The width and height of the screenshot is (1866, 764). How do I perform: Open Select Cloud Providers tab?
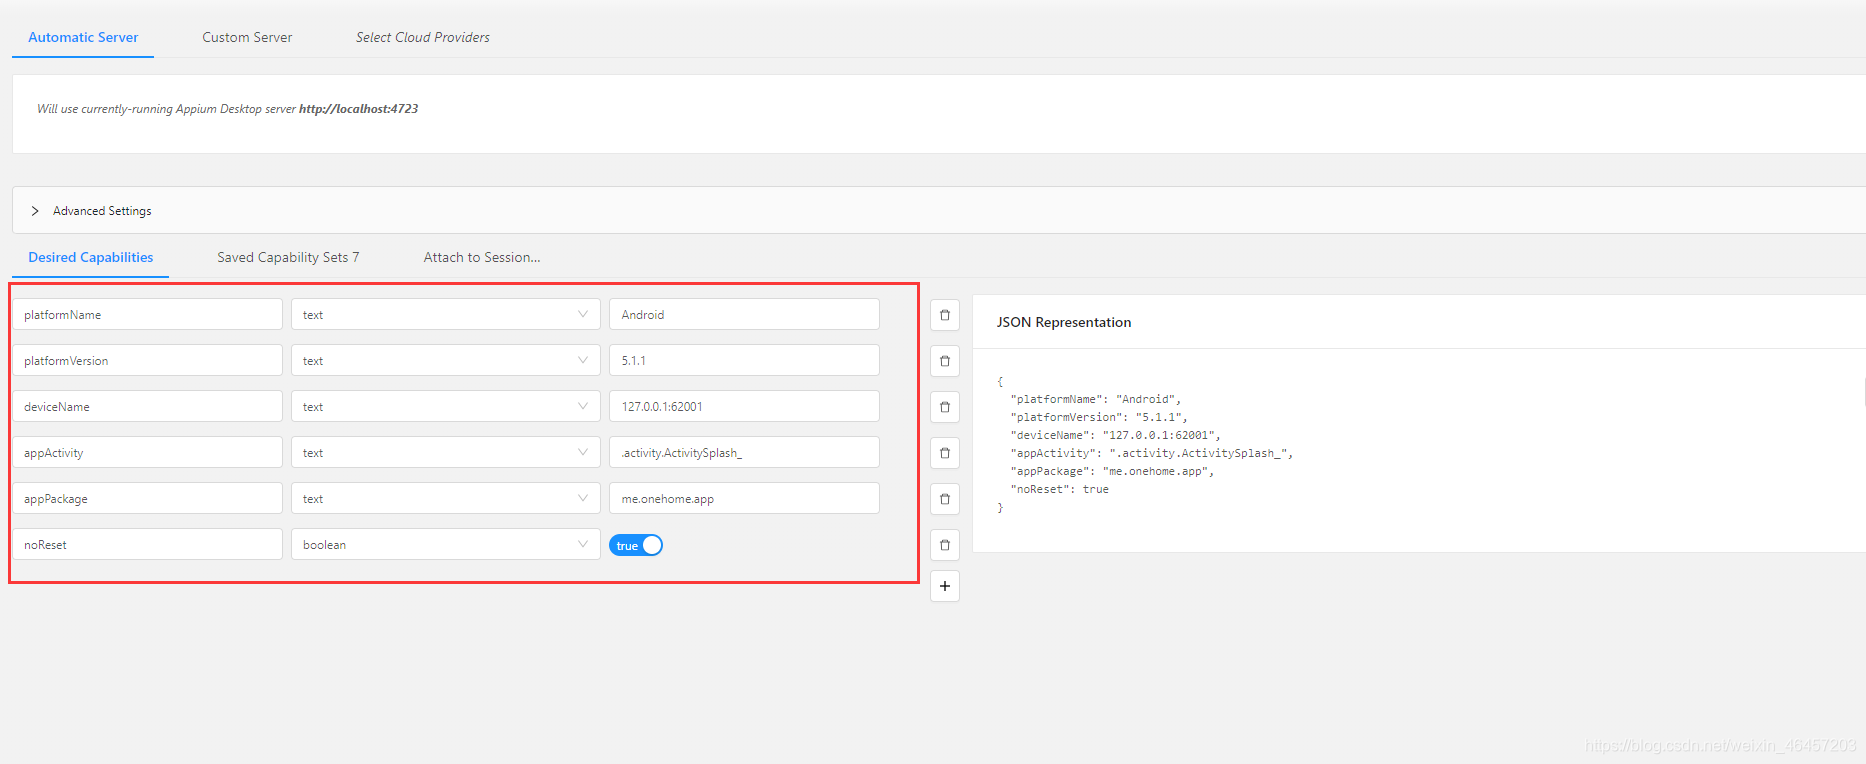pyautogui.click(x=423, y=37)
